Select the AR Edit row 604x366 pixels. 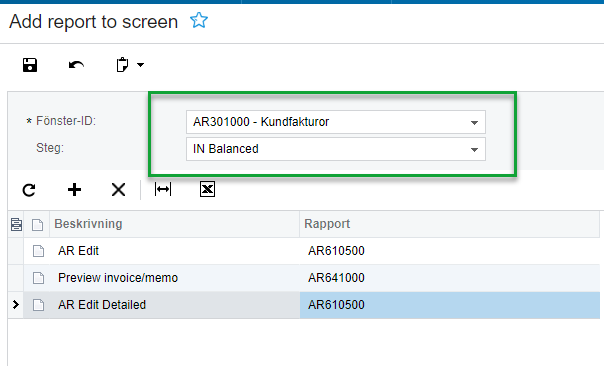click(304, 251)
